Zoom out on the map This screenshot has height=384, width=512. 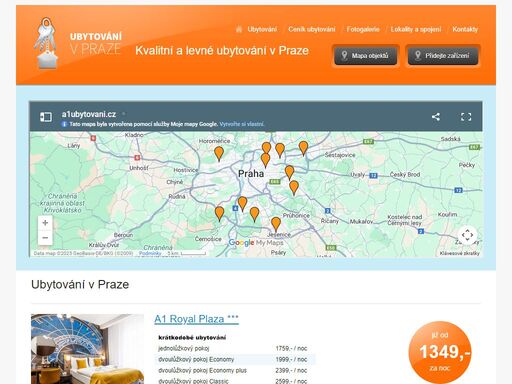(45, 238)
